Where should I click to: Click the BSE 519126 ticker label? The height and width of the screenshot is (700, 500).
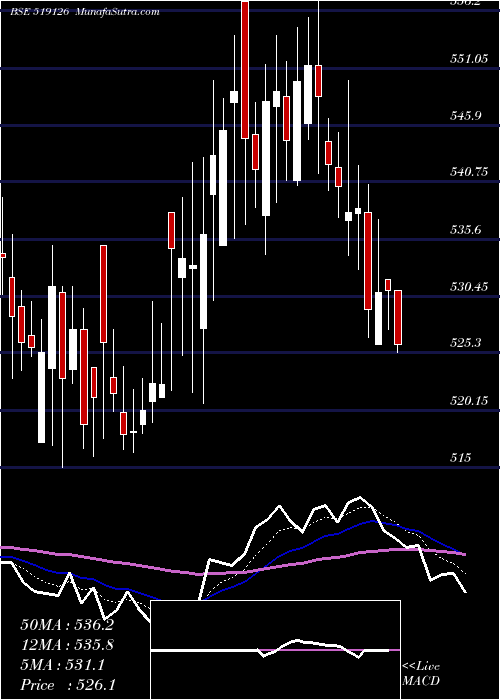pyautogui.click(x=39, y=12)
